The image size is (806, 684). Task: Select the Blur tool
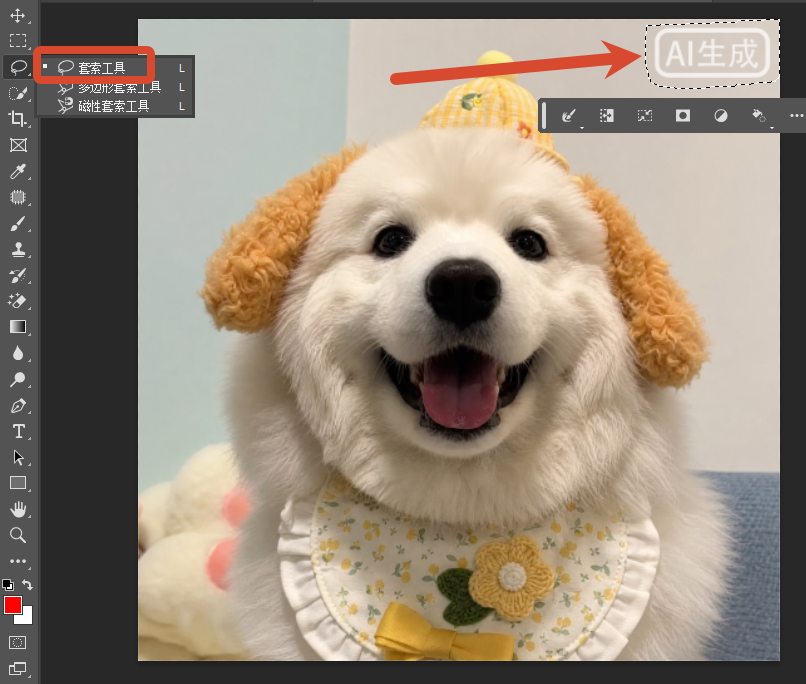click(x=17, y=354)
